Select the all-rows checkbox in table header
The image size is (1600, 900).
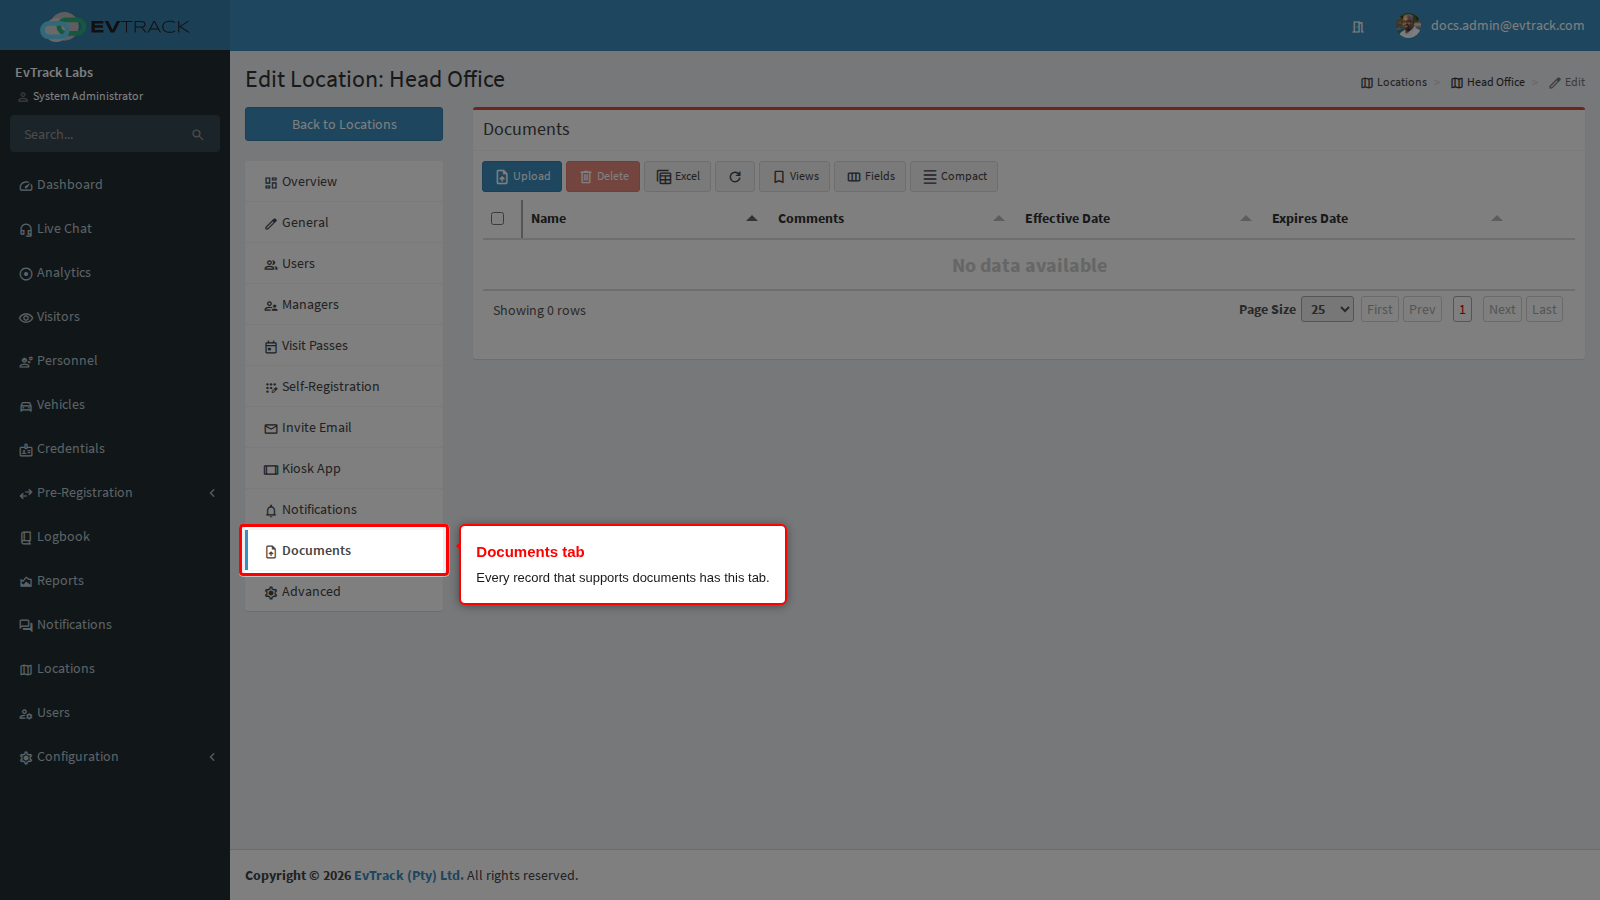(x=497, y=218)
